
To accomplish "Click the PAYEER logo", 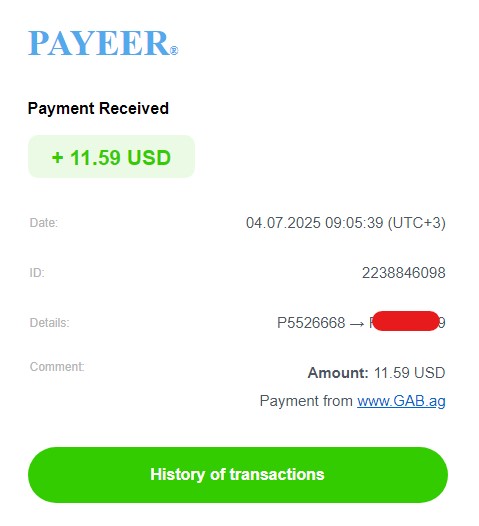I will (103, 43).
